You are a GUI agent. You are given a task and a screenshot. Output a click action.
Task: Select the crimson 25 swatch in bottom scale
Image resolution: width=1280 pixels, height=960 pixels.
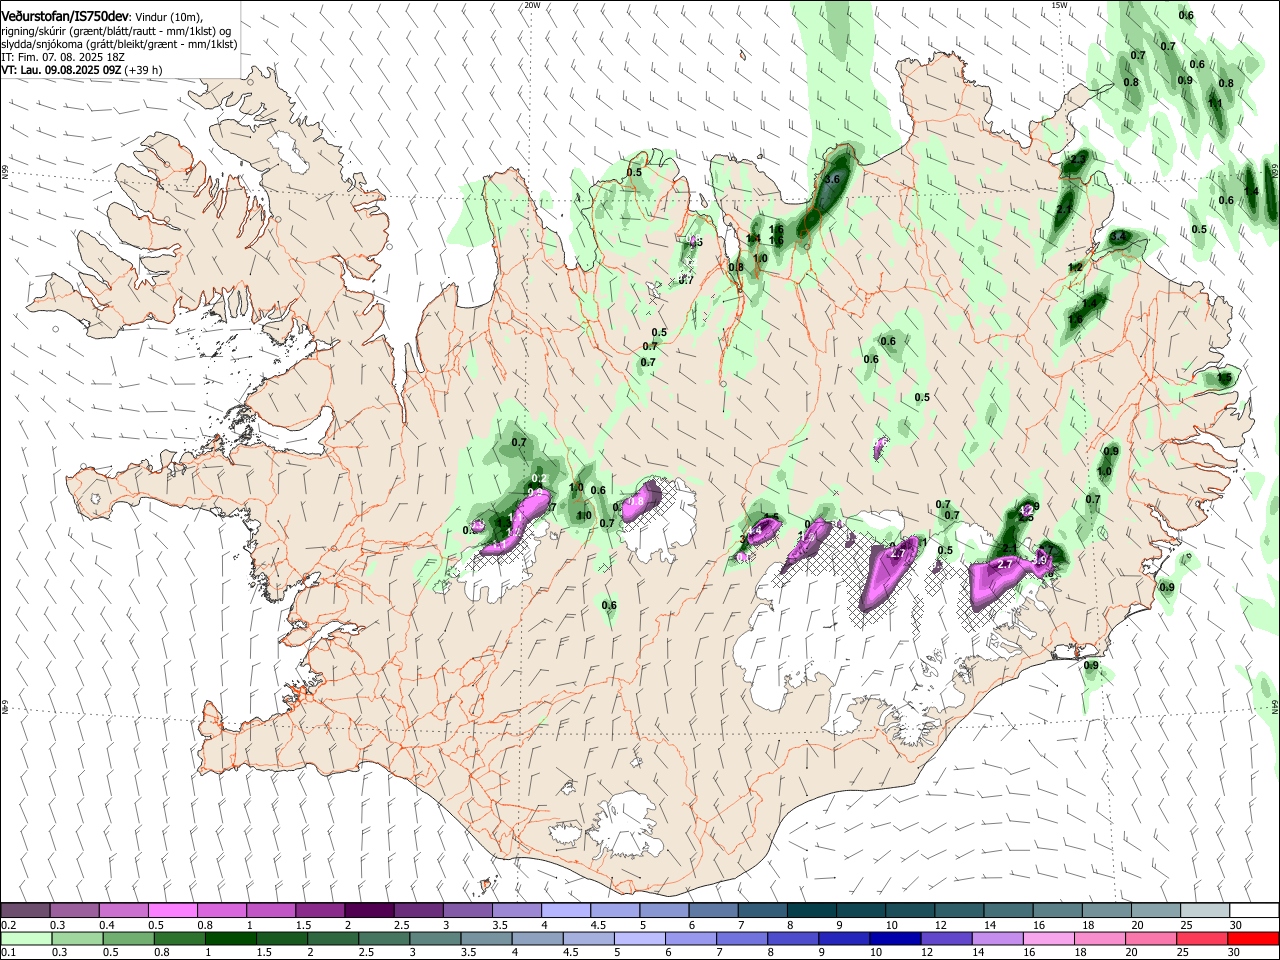(x=1201, y=938)
